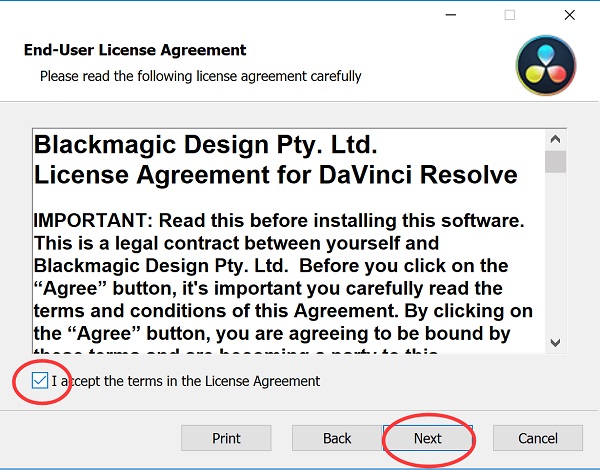
Task: Click the license text scrollbar thumb
Action: tap(555, 162)
